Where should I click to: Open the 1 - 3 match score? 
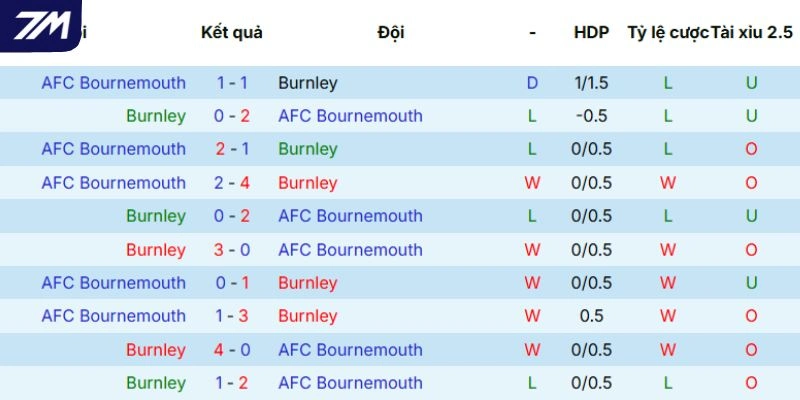[234, 316]
